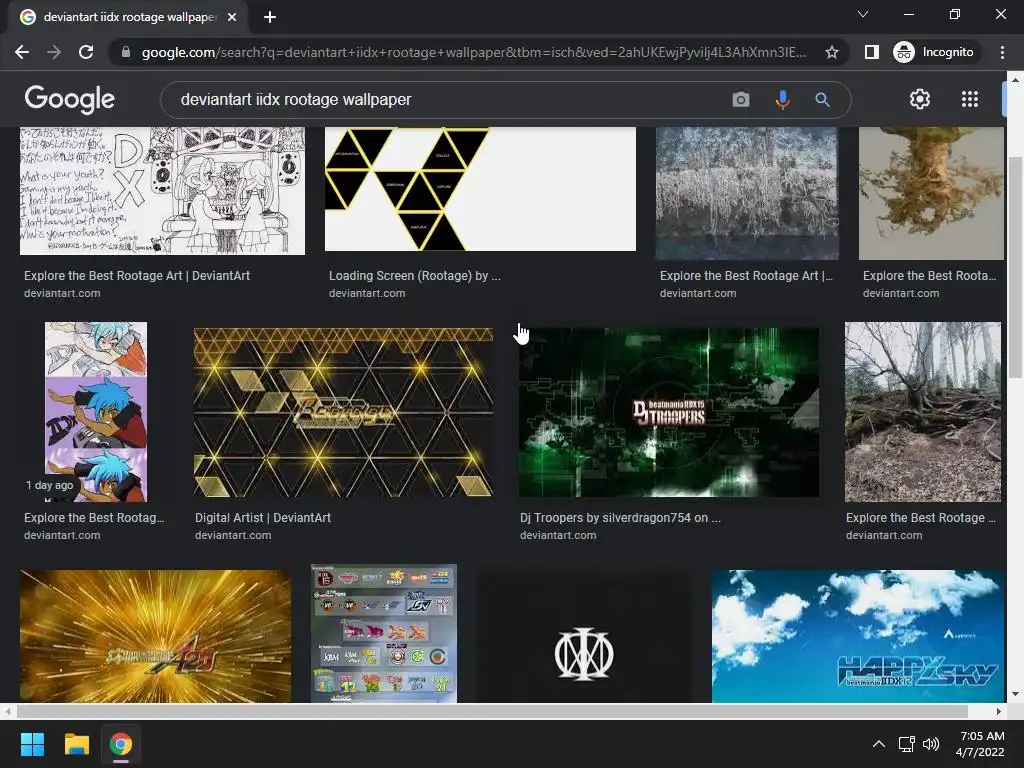Screen dimensions: 1024x768
Task: Open the IIDX logos collage thumbnail
Action: [x=384, y=633]
